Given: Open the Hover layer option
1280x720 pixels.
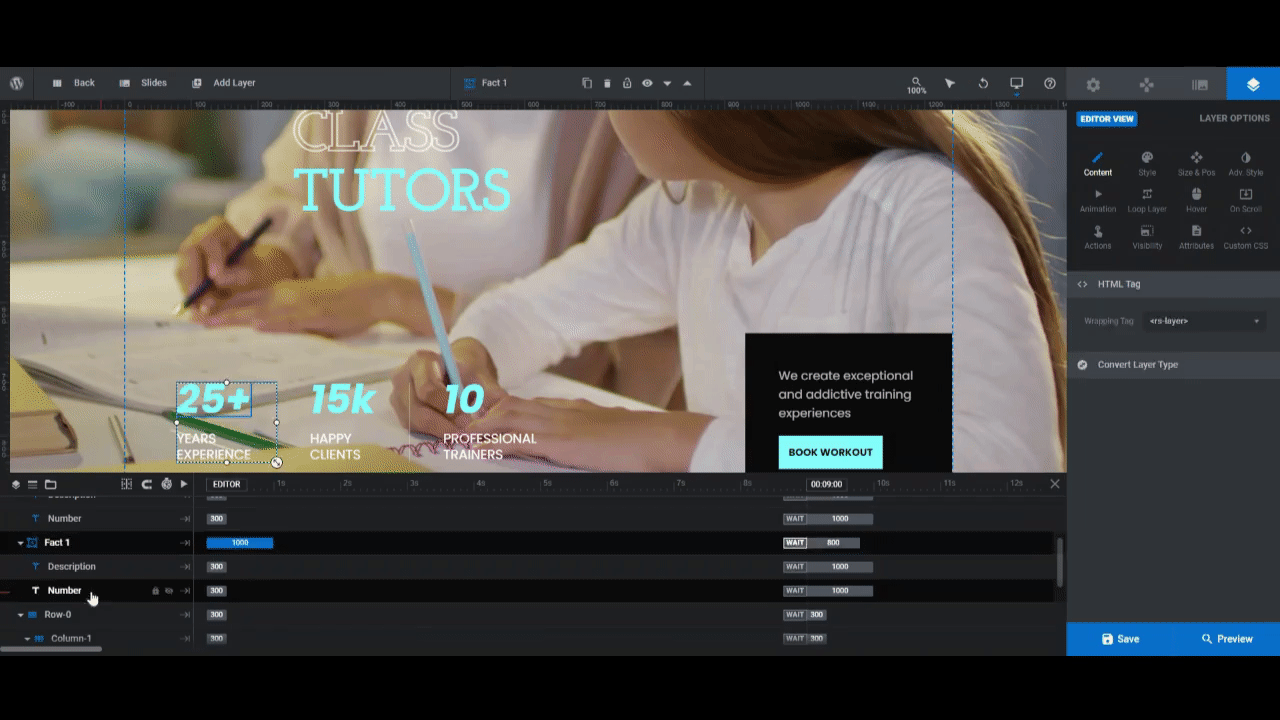Looking at the screenshot, I should tap(1196, 201).
